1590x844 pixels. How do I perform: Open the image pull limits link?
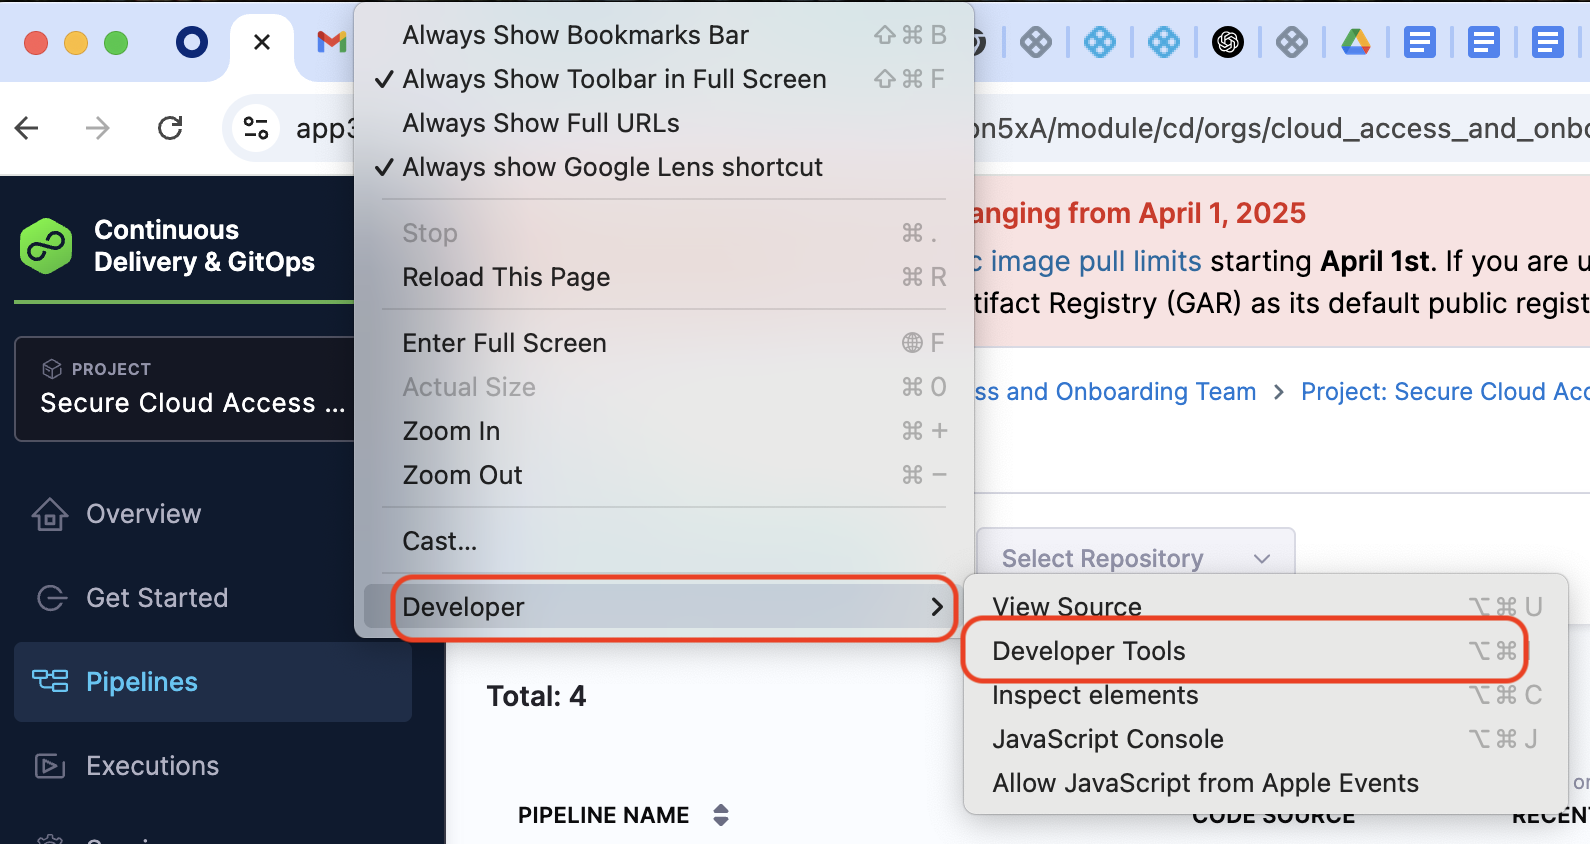coord(1095,261)
